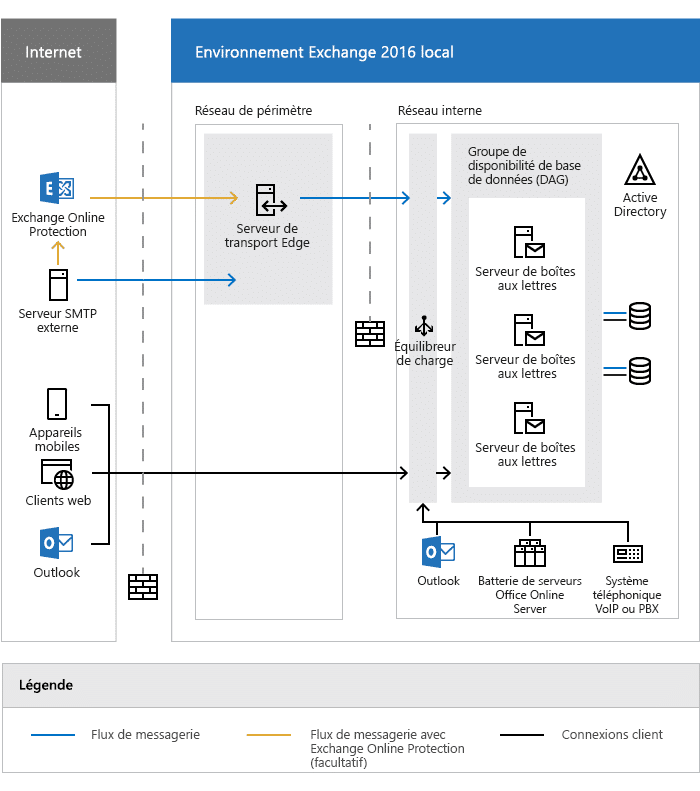Click the Internet header label

[53, 52]
